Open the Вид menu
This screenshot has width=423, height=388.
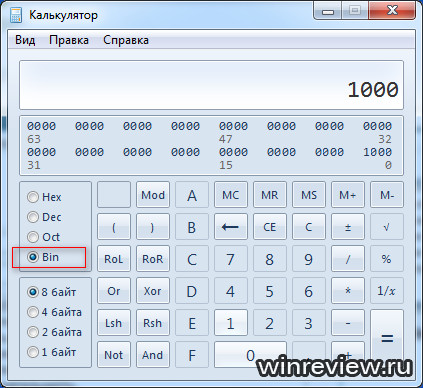25,40
